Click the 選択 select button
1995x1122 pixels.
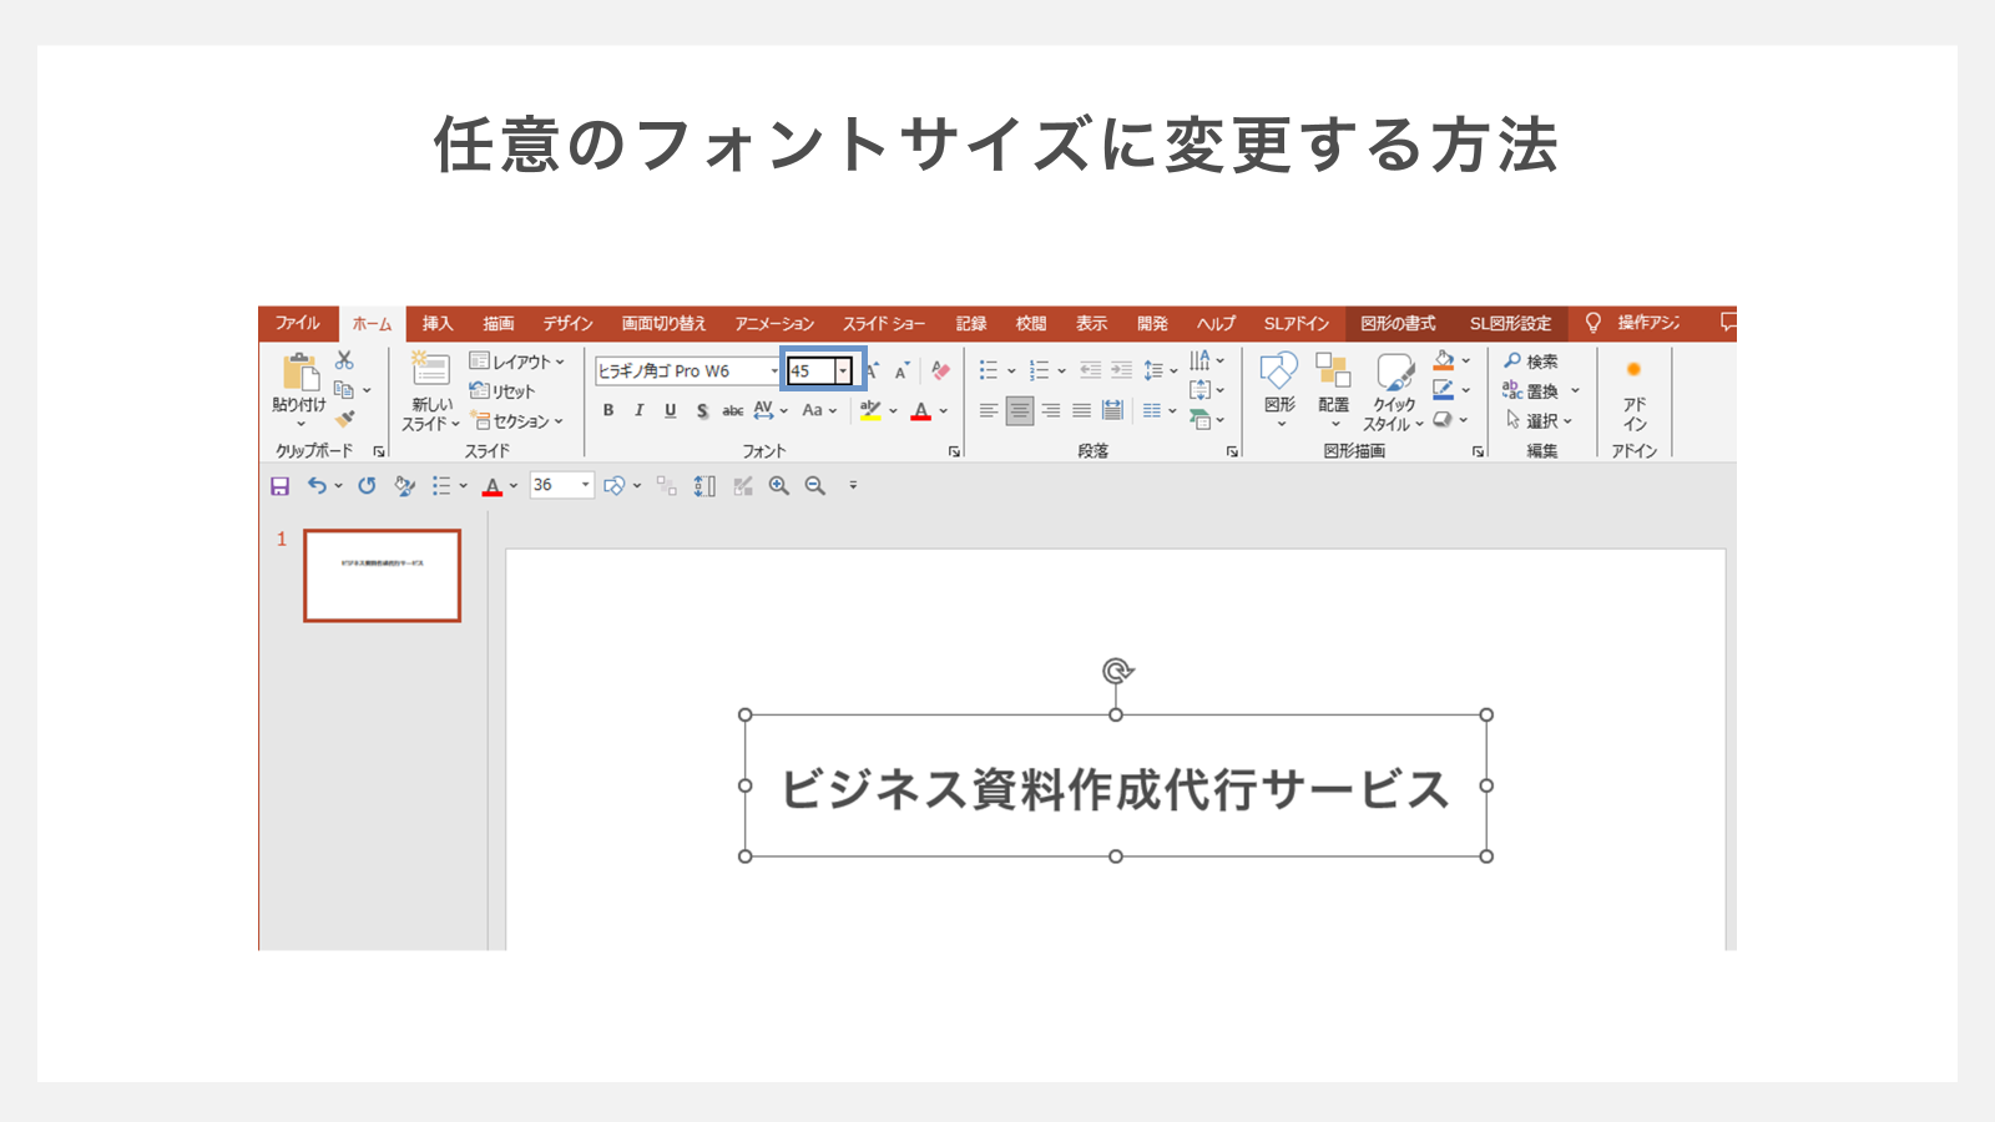click(x=1539, y=421)
